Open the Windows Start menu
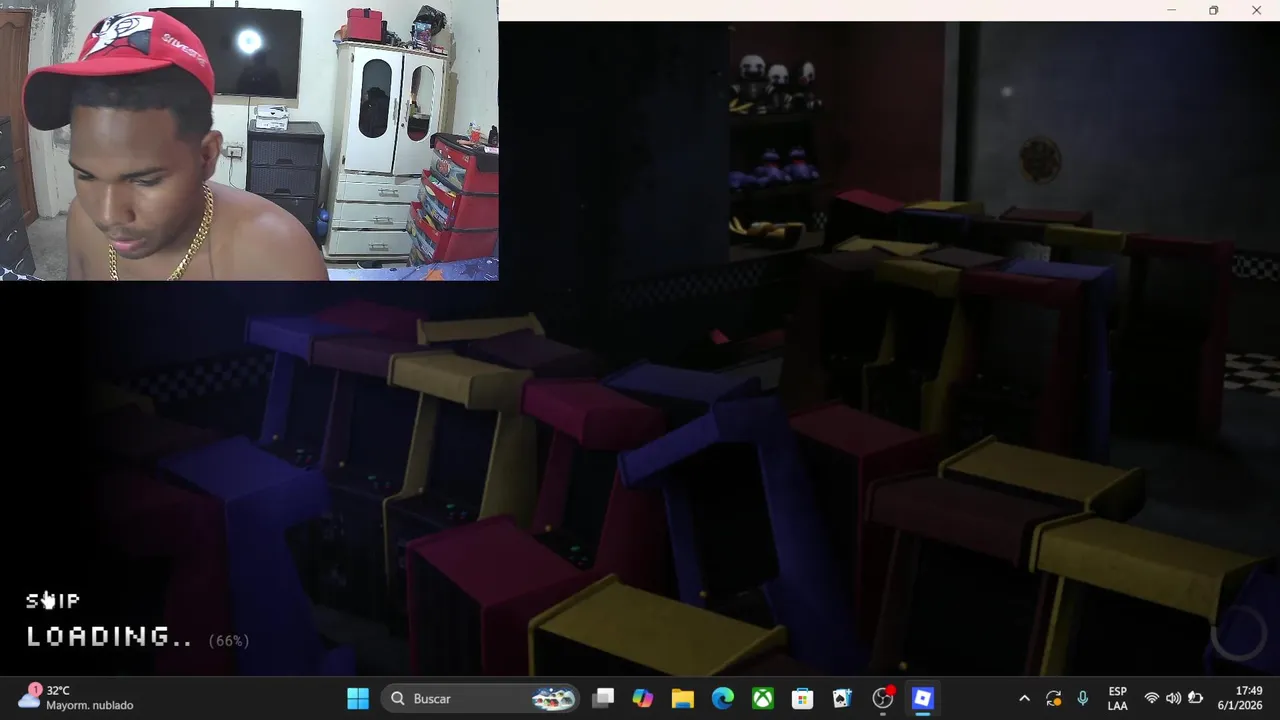This screenshot has height=720, width=1280. coord(358,698)
